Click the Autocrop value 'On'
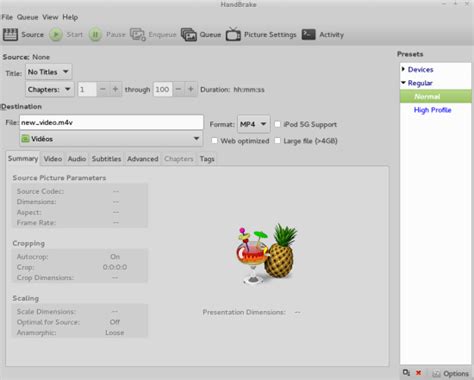This screenshot has width=474, height=380. pos(115,257)
